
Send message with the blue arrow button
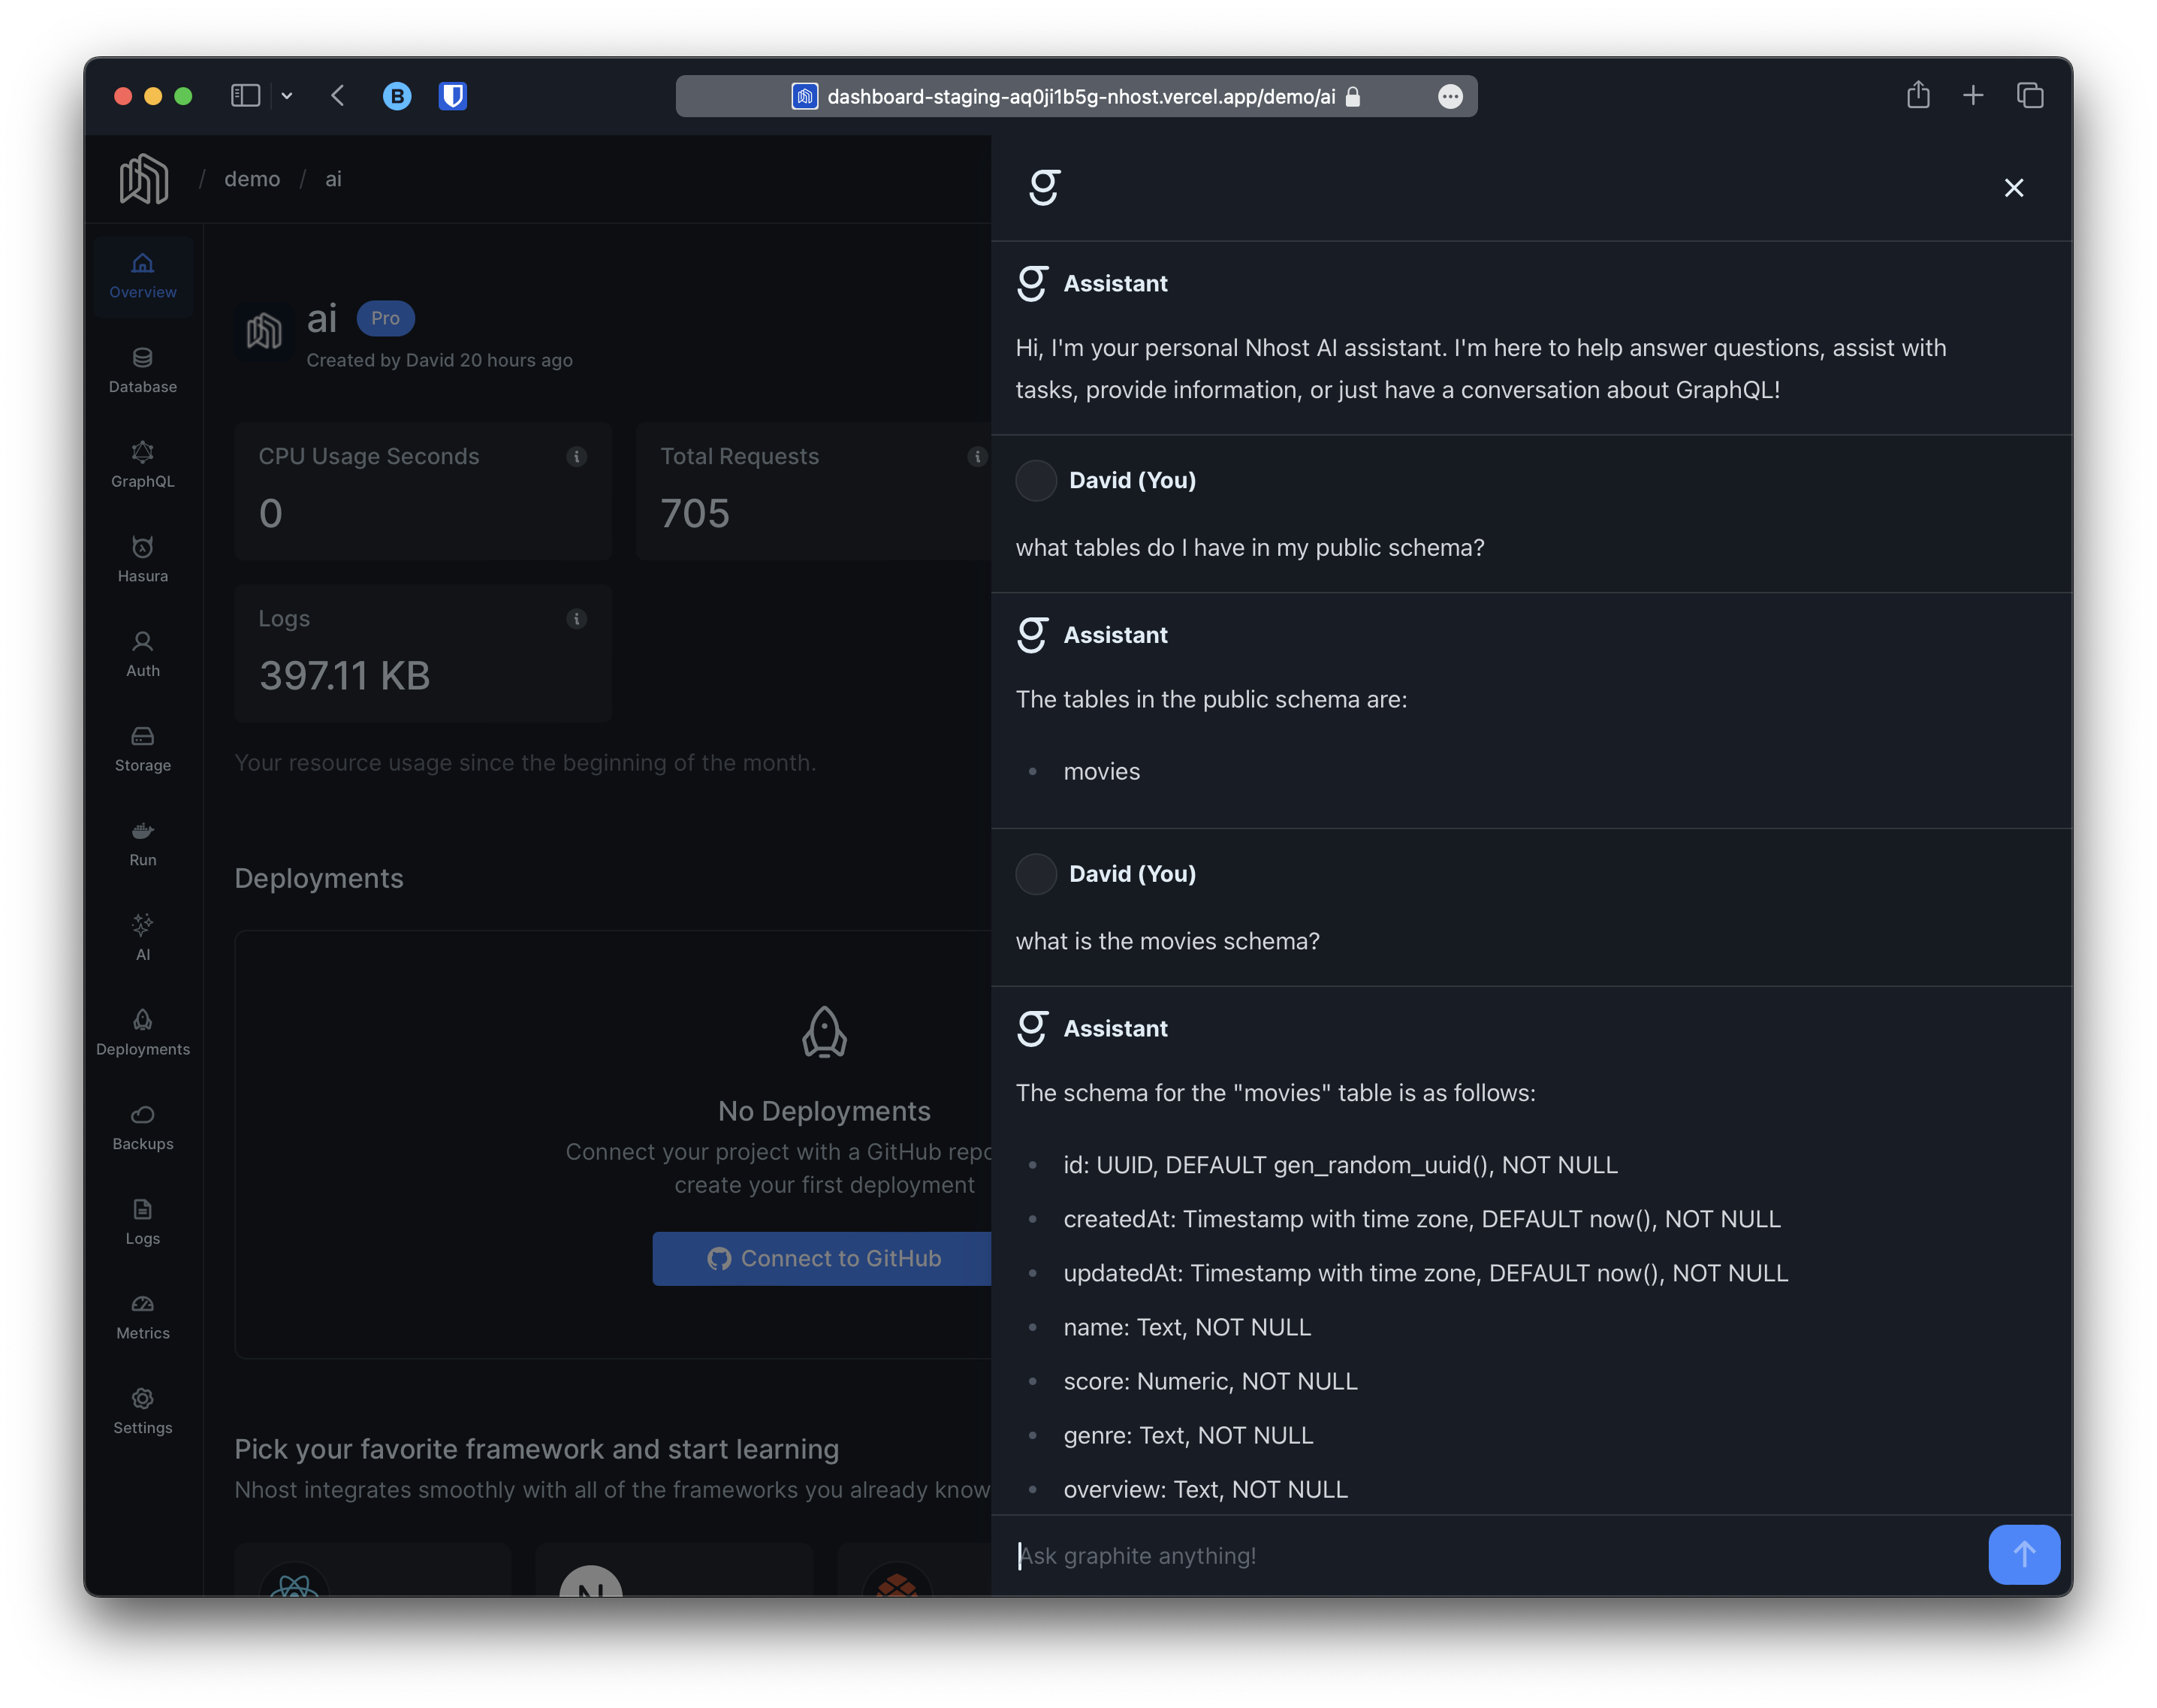click(x=2023, y=1554)
